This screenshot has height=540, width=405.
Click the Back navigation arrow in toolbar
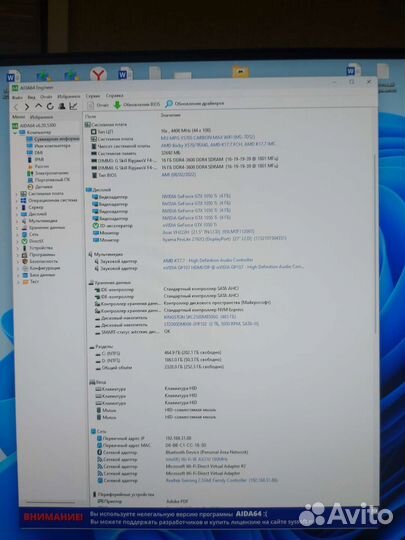[x=15, y=107]
